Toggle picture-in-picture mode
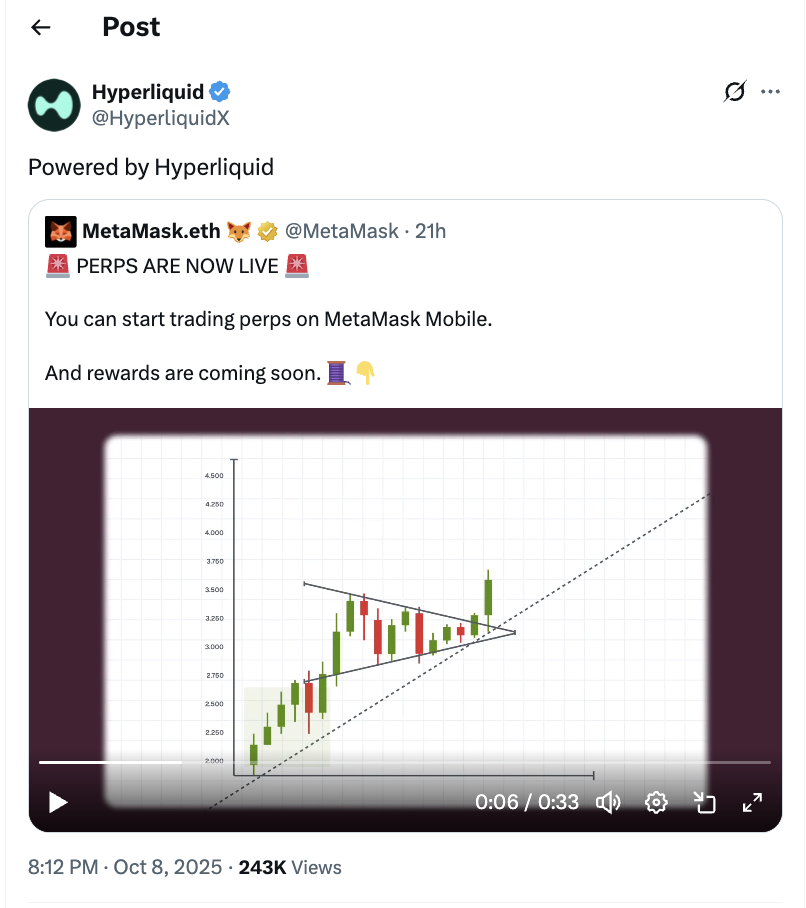Image resolution: width=806 pixels, height=908 pixels. pyautogui.click(x=705, y=802)
